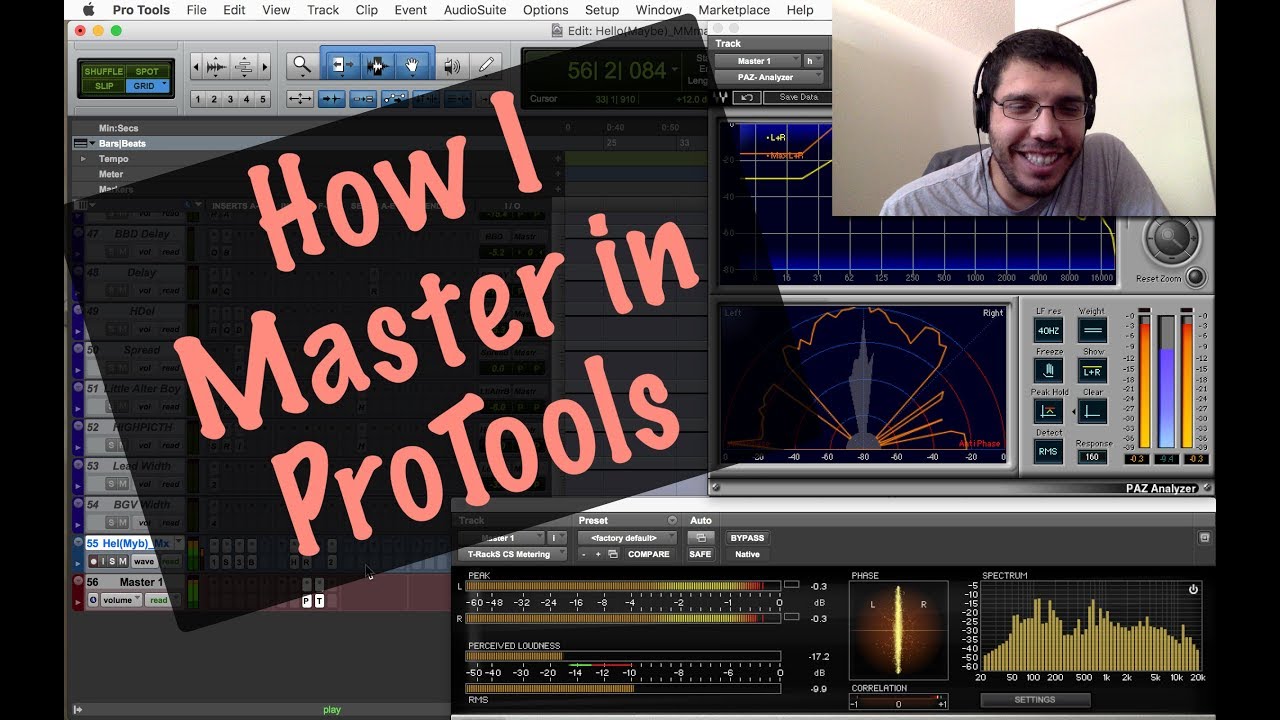The height and width of the screenshot is (720, 1280).
Task: Enable SLIP edit mode
Action: [x=104, y=86]
